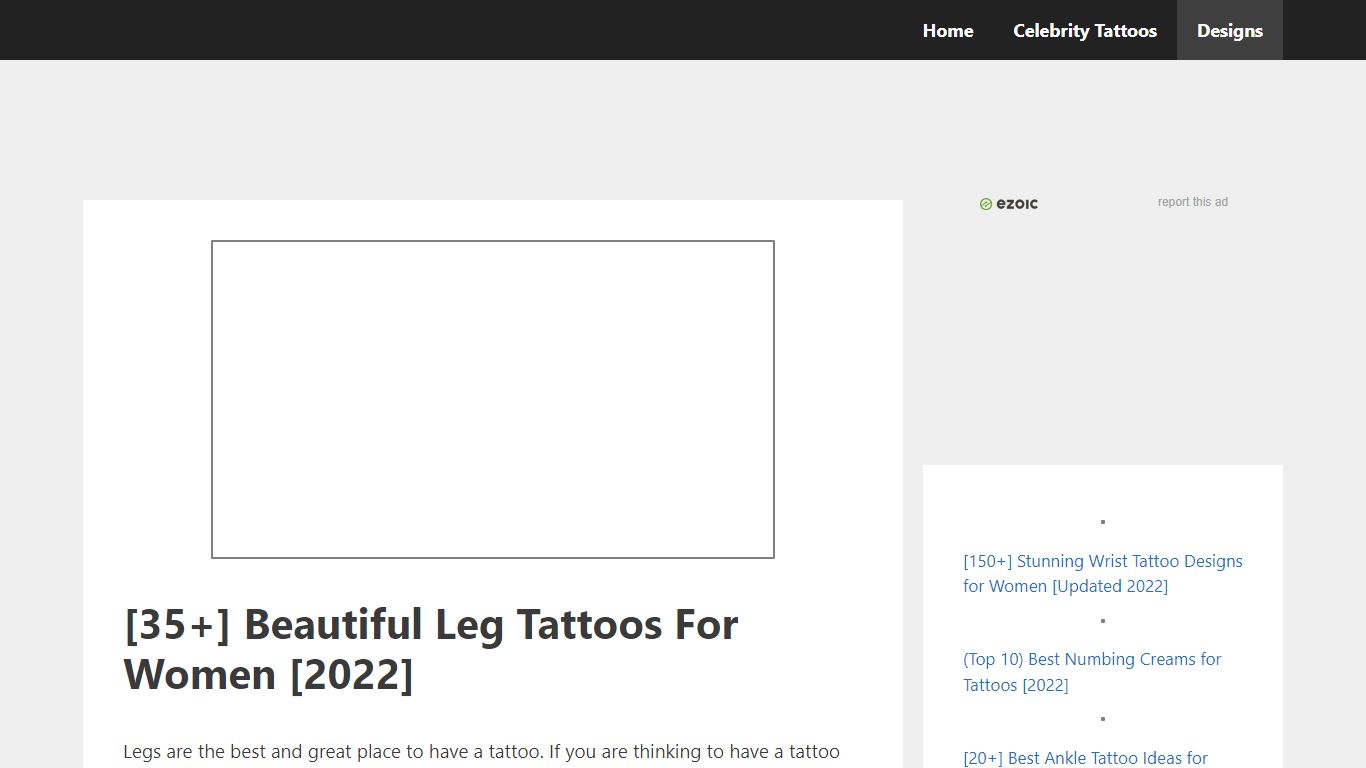The height and width of the screenshot is (768, 1366).
Task: Open the Home menu item
Action: coord(948,30)
